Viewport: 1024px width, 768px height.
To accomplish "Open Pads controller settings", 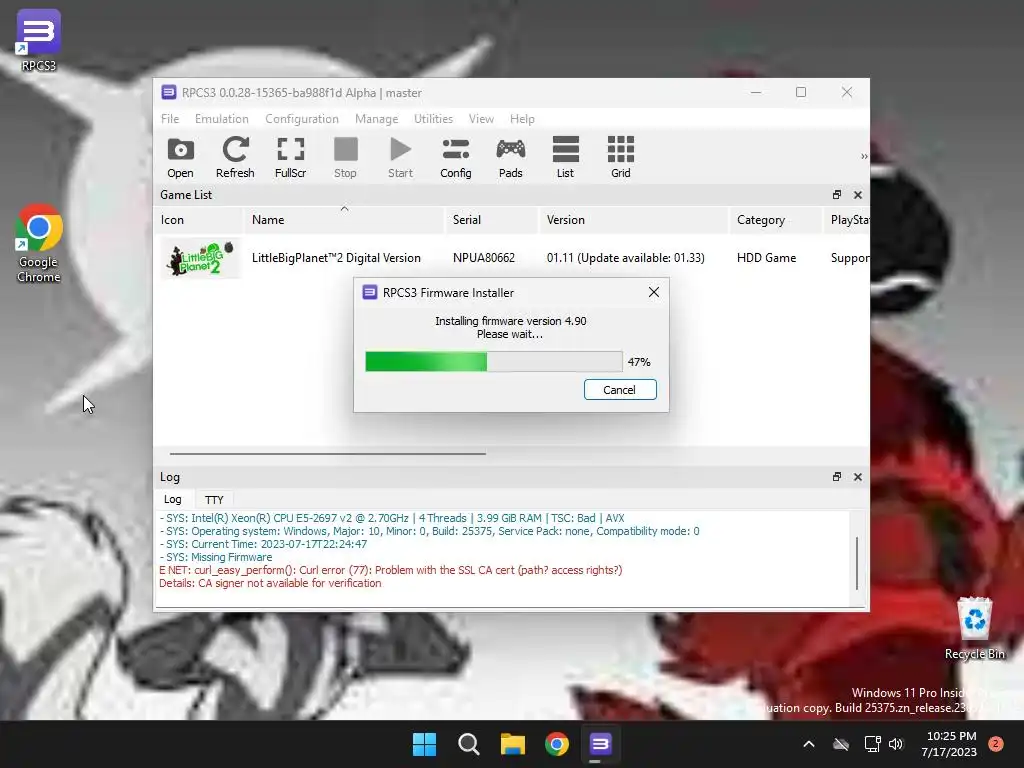I will [511, 157].
